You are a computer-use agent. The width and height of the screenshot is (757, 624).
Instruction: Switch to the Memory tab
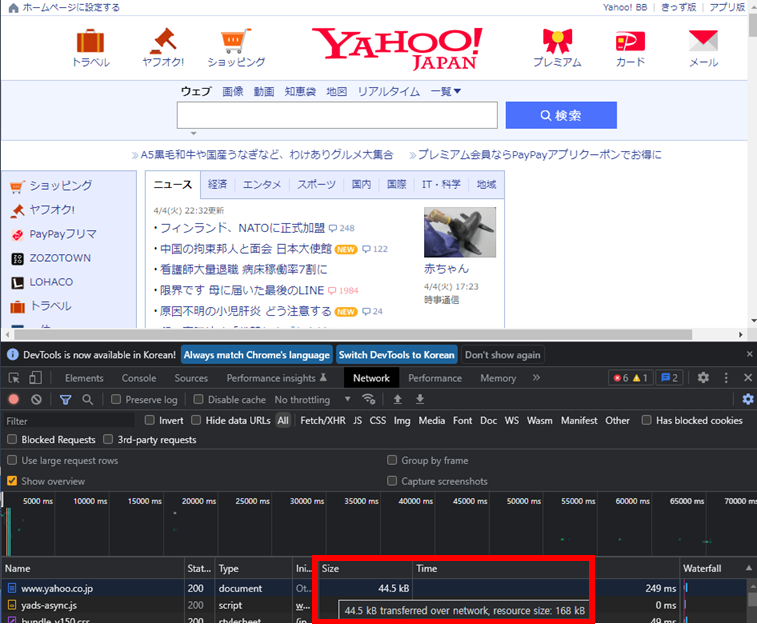point(498,378)
